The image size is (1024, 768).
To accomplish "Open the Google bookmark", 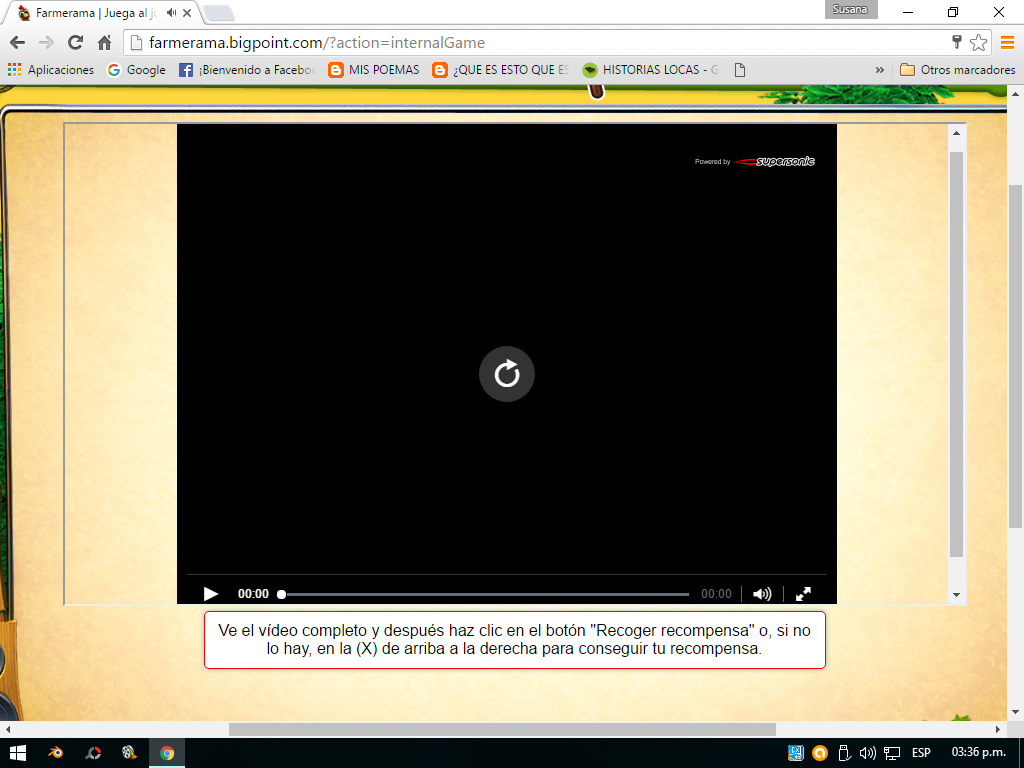I will coord(136,70).
